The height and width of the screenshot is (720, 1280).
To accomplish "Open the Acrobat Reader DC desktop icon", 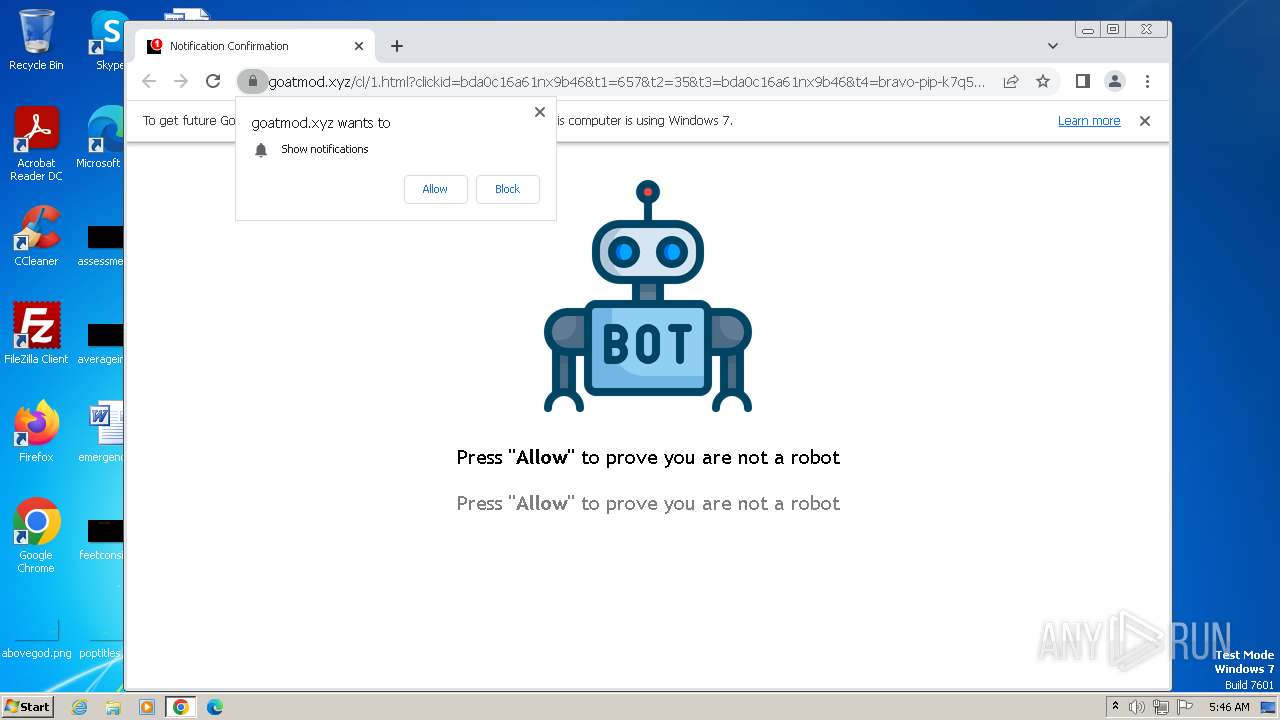I will 36,144.
